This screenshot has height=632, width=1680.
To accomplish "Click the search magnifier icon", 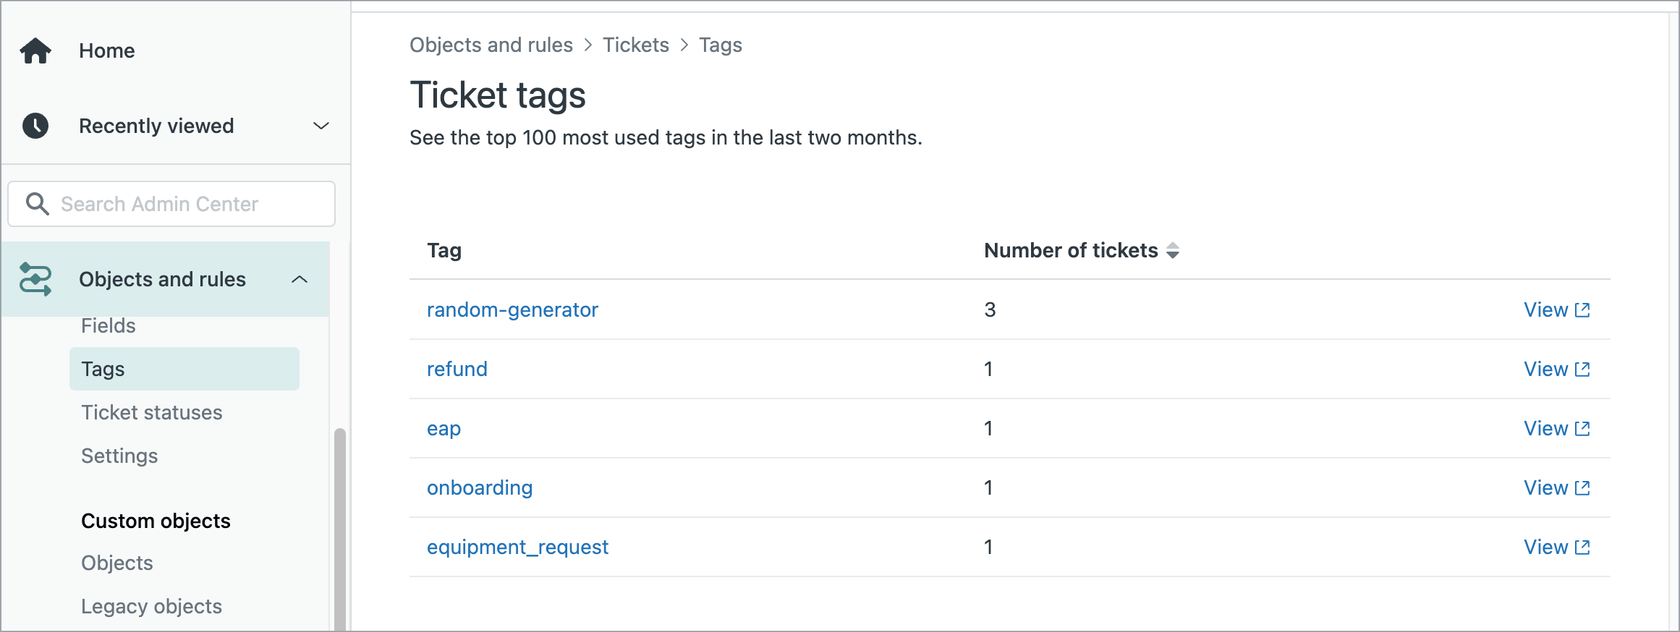I will click(37, 204).
